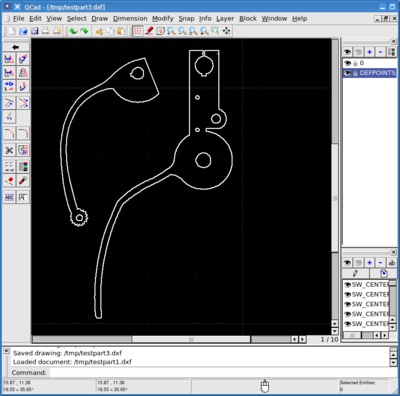Click the green undo arrow

tap(73, 31)
